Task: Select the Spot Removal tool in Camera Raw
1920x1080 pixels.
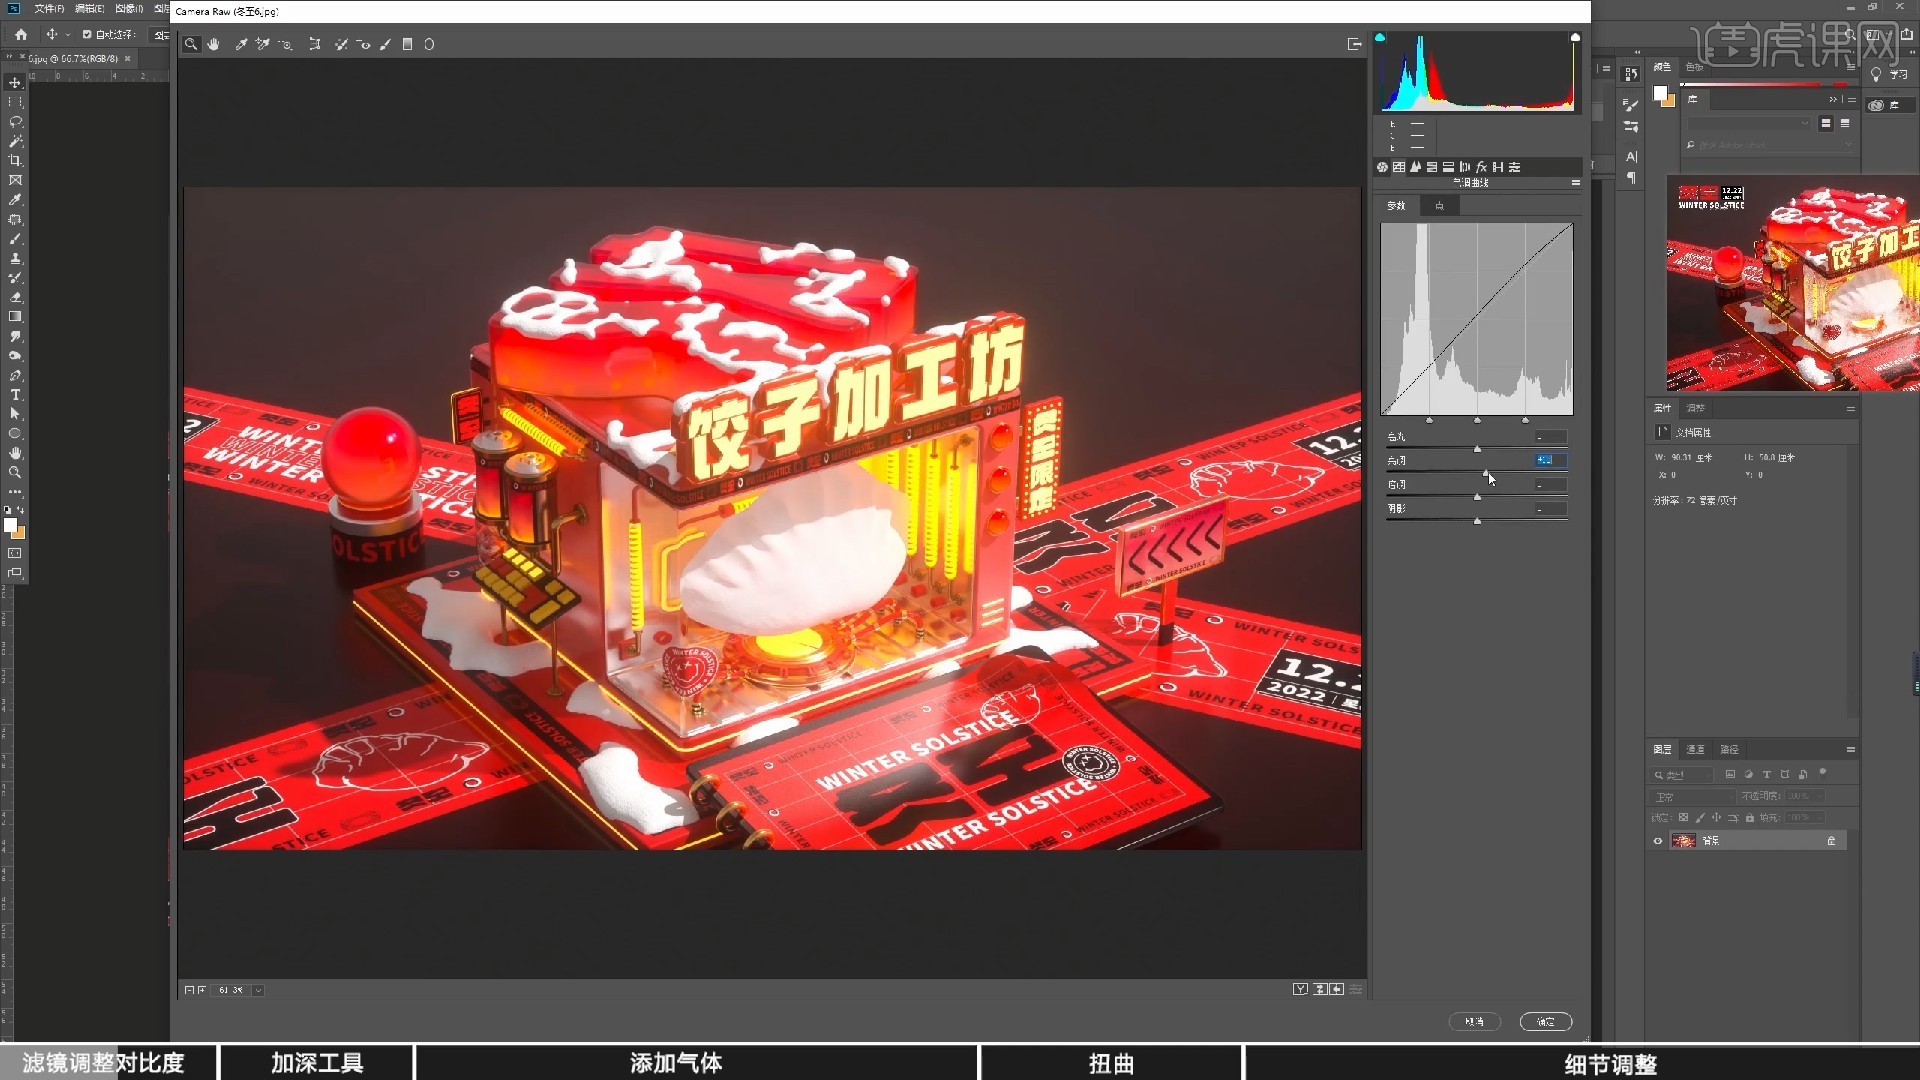Action: (x=341, y=44)
